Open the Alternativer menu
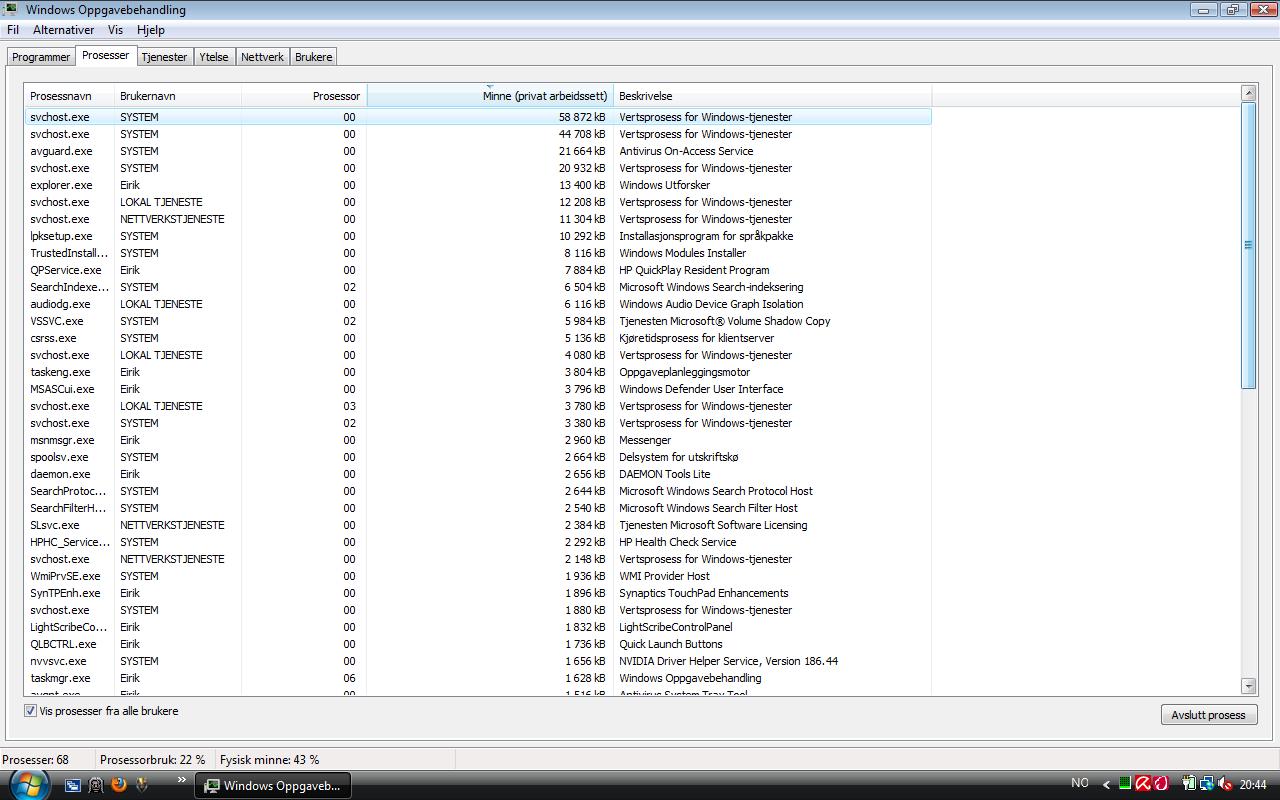This screenshot has height=800, width=1280. click(x=63, y=30)
